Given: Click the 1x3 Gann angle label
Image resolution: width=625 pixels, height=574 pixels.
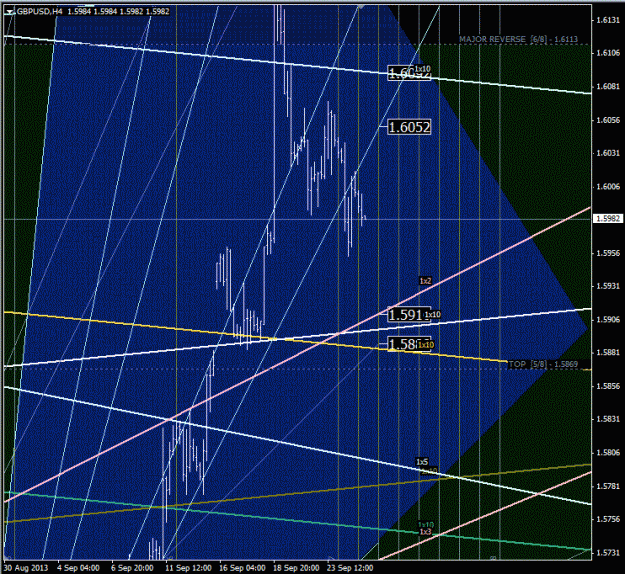Looking at the screenshot, I should (425, 532).
